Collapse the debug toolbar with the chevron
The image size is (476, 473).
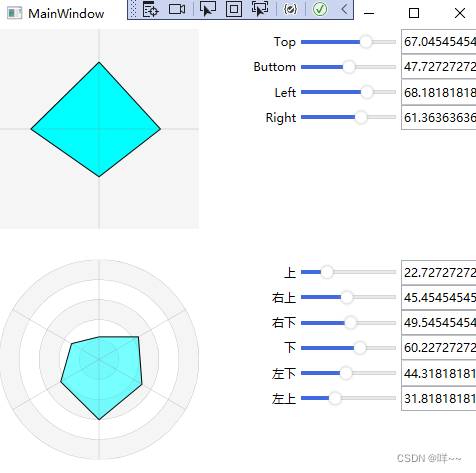click(345, 9)
